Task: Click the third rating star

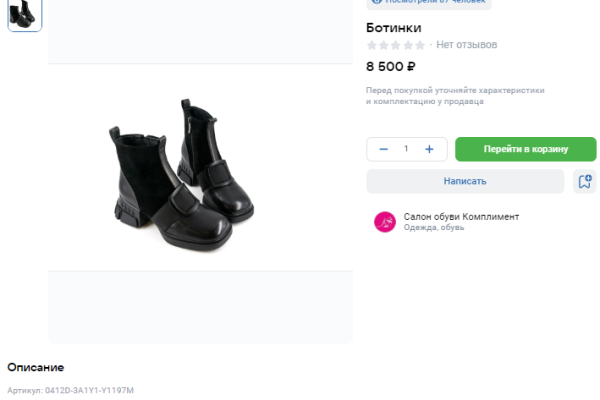Action: click(x=396, y=45)
